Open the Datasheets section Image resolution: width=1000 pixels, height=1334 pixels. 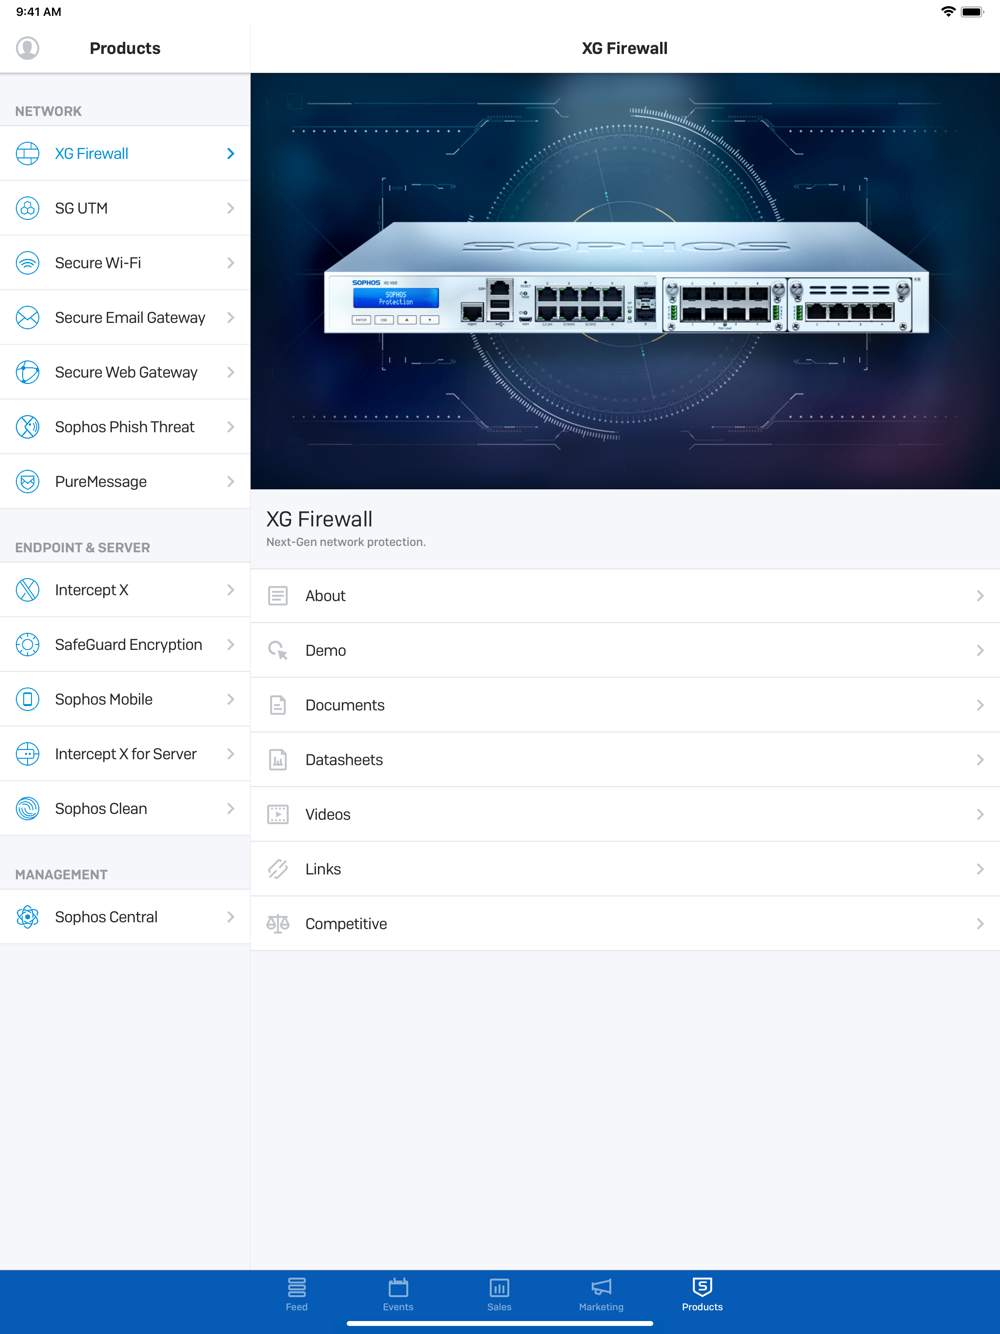pos(625,760)
